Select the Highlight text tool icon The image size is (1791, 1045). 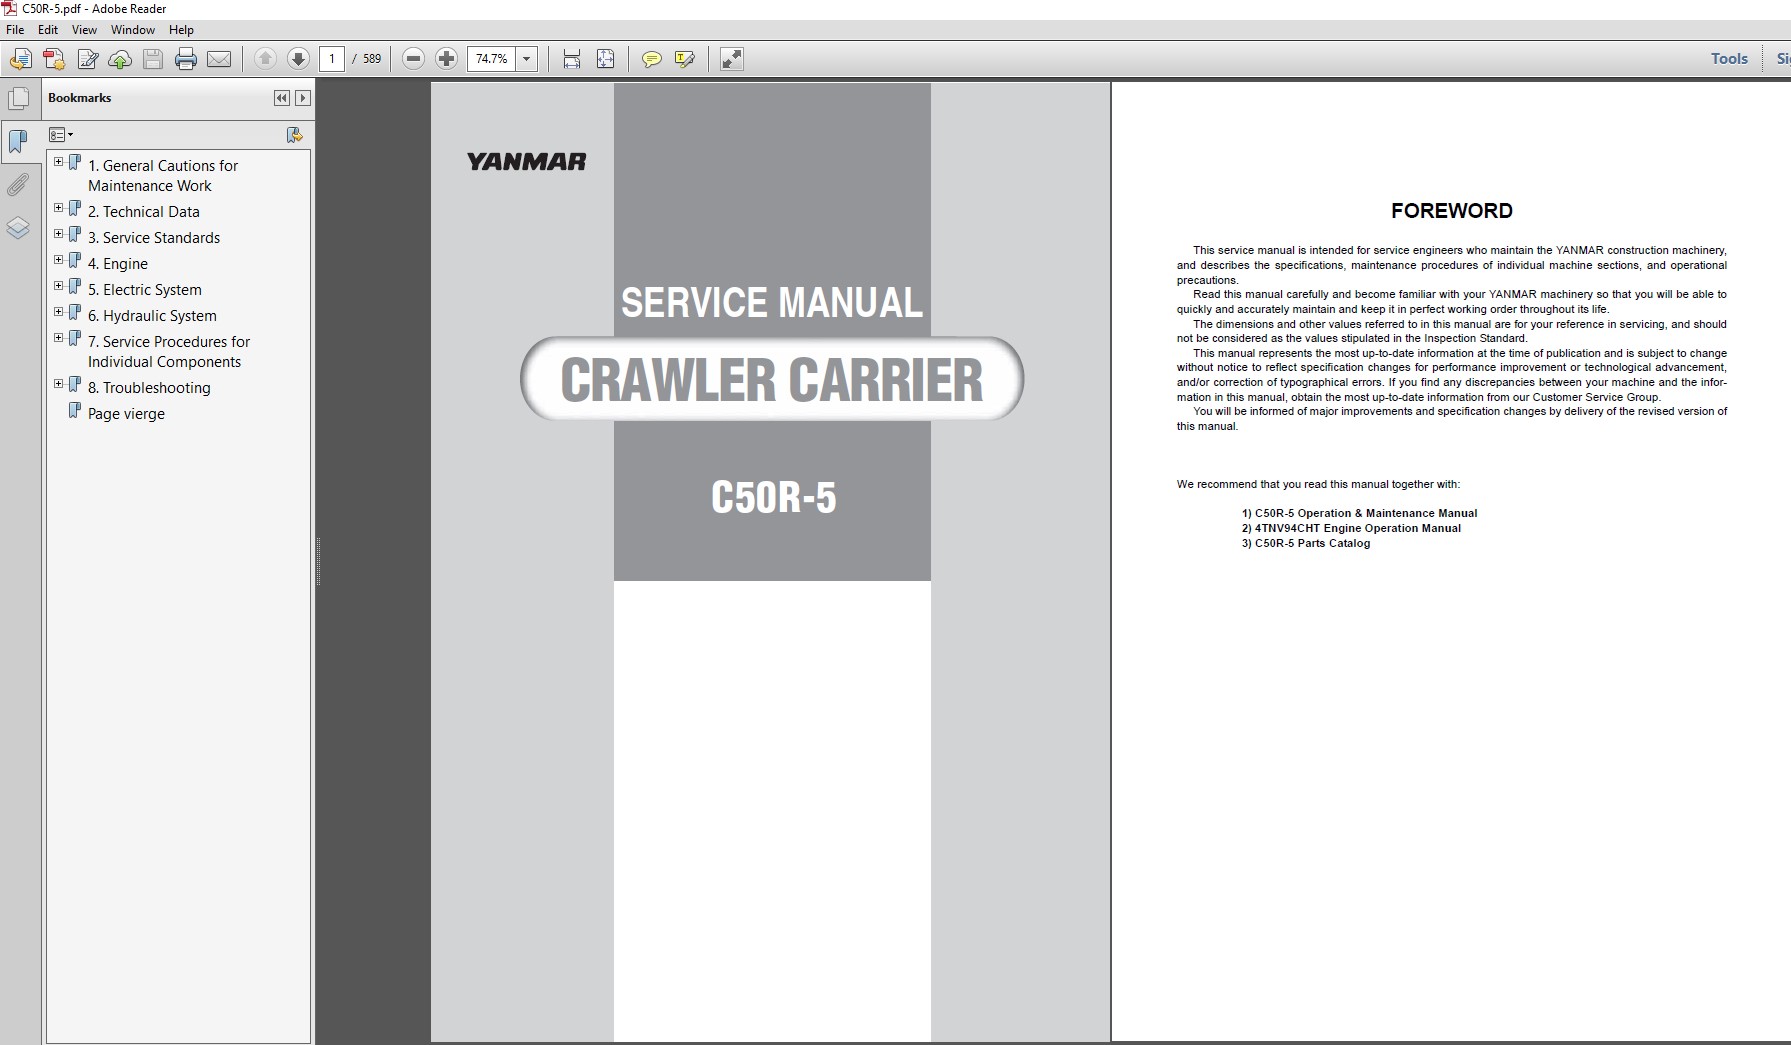(685, 59)
